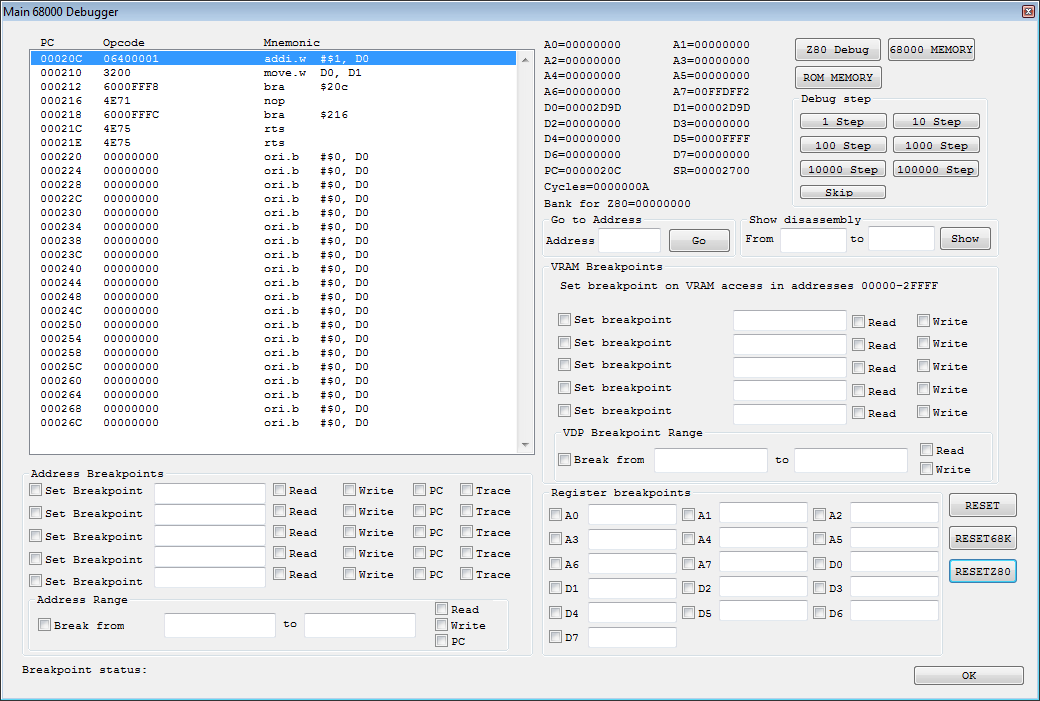The image size is (1040, 701).
Task: Focus first VRAM breakpoint address field
Action: [x=789, y=320]
